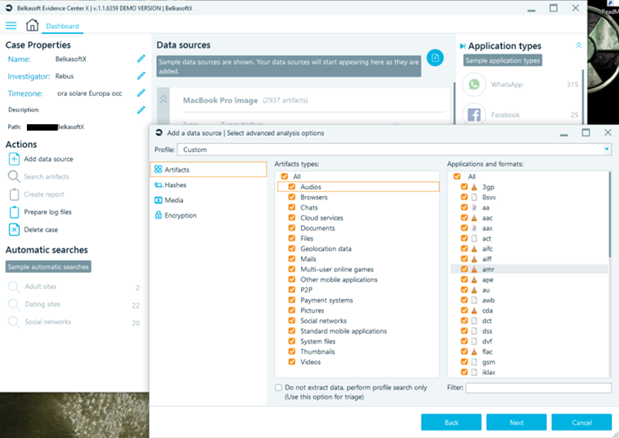Switch to the Dashboard tab
Viewport: 619px width, 438px height.
coord(62,26)
